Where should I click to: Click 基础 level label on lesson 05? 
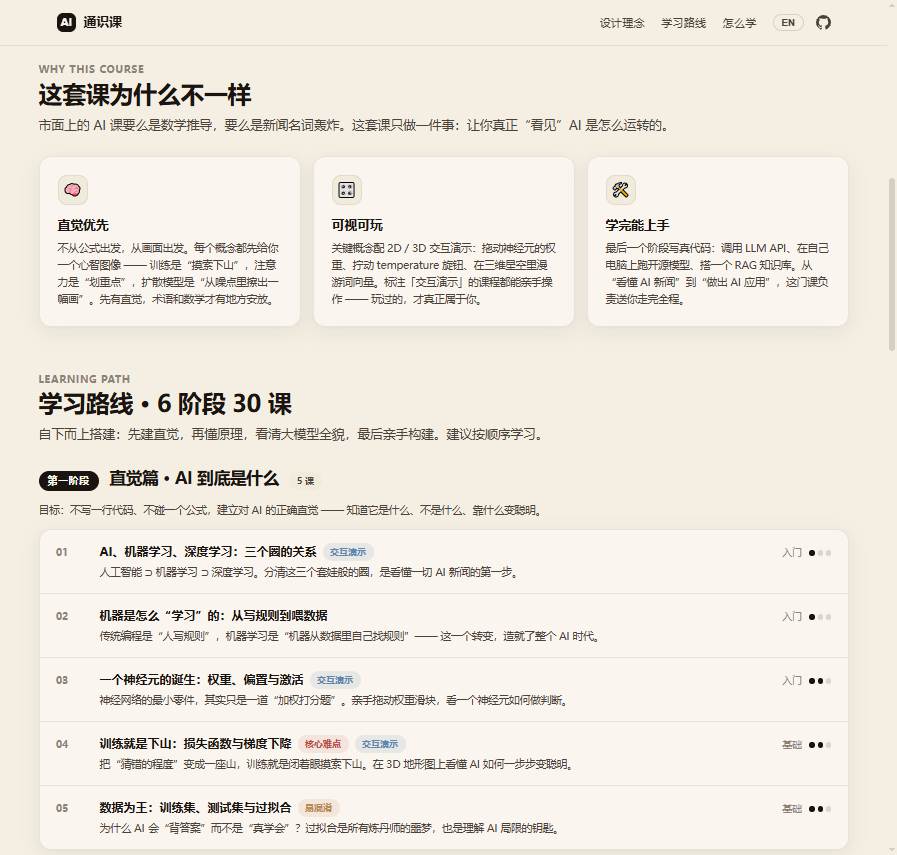tap(792, 809)
